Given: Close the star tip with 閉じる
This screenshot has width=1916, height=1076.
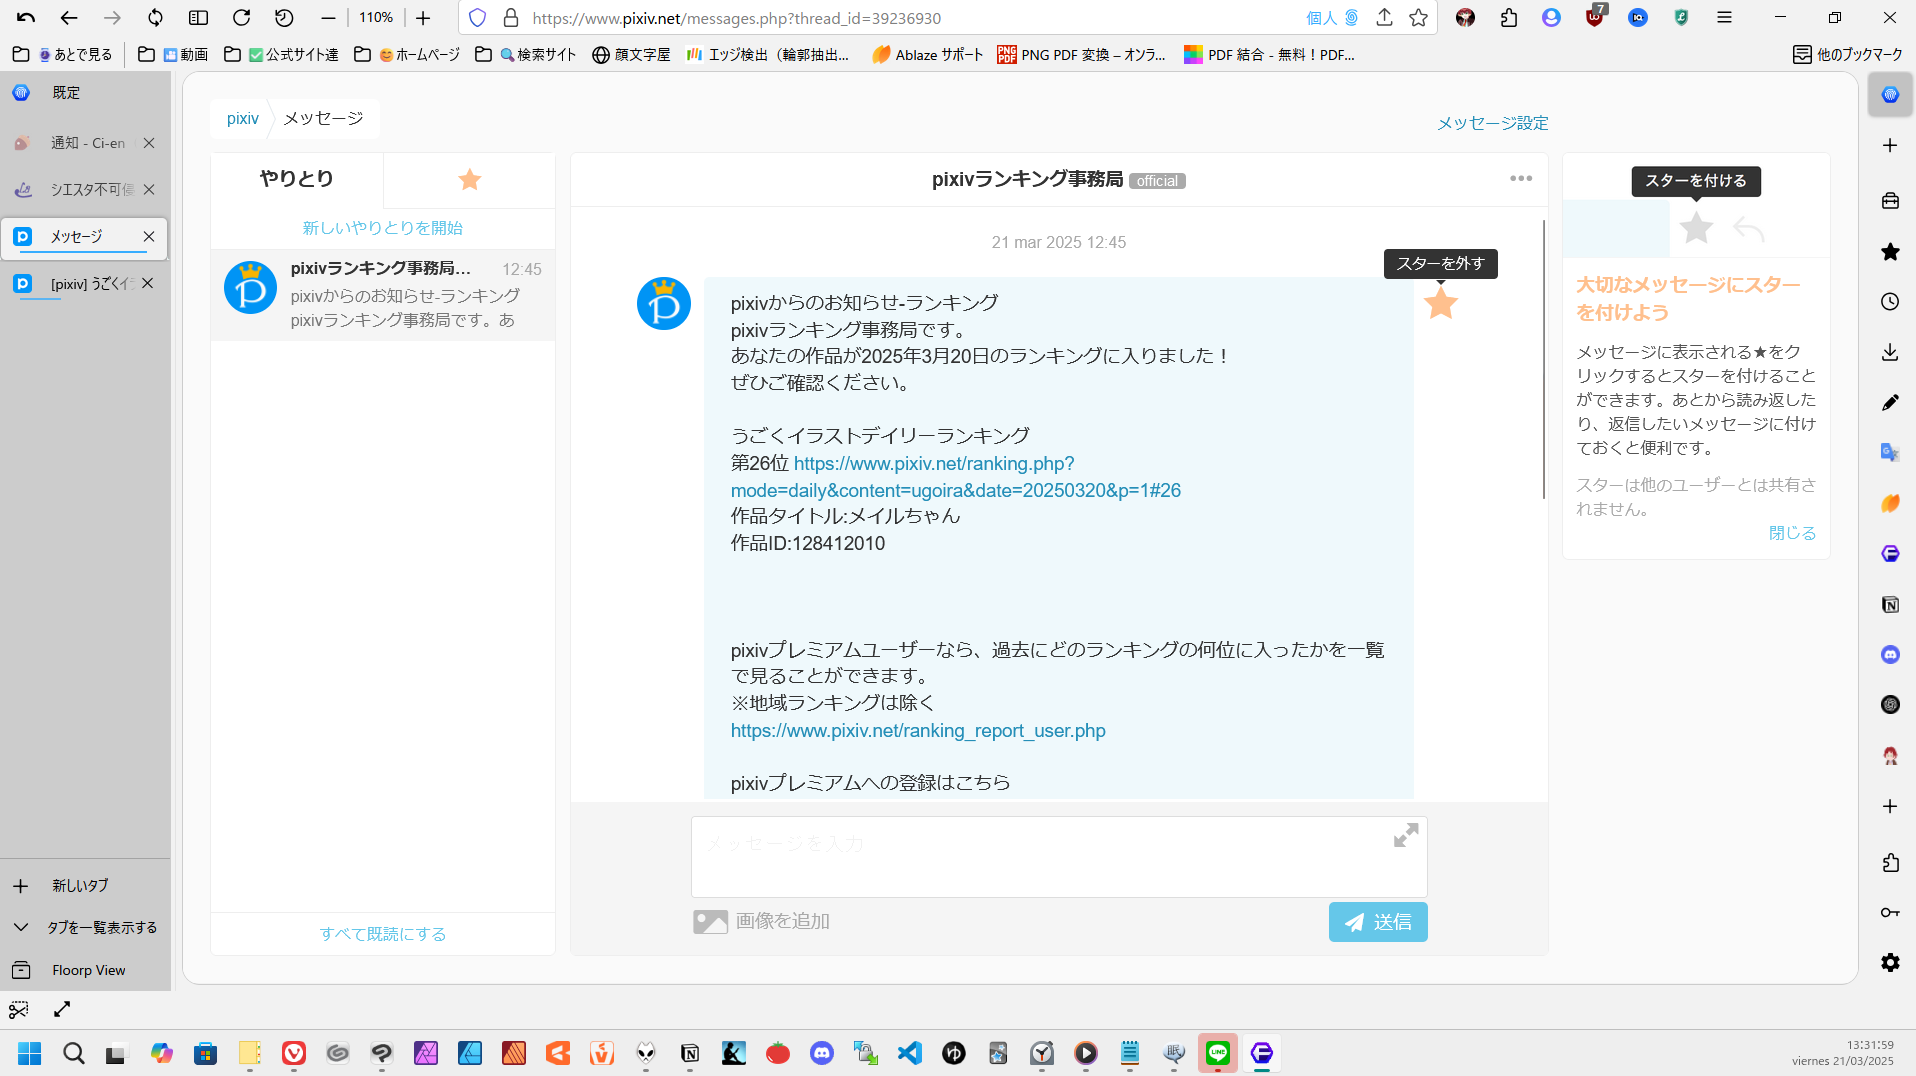Looking at the screenshot, I should click(x=1791, y=533).
